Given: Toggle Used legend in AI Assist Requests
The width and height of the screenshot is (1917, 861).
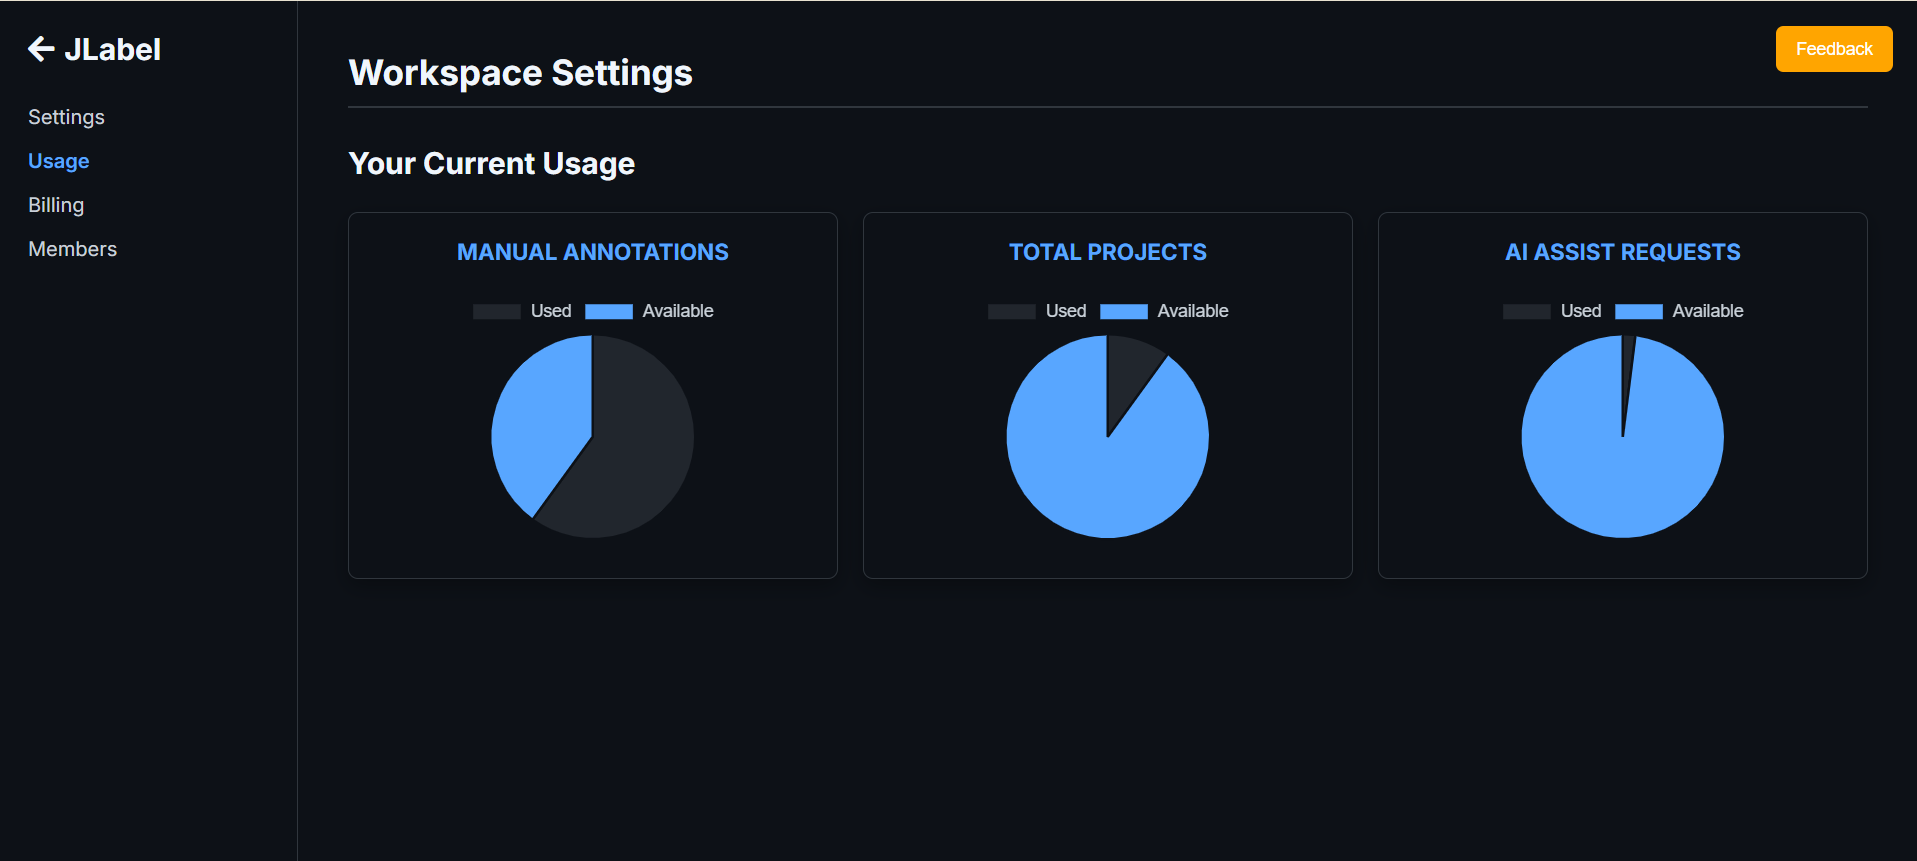Looking at the screenshot, I should 1552,311.
